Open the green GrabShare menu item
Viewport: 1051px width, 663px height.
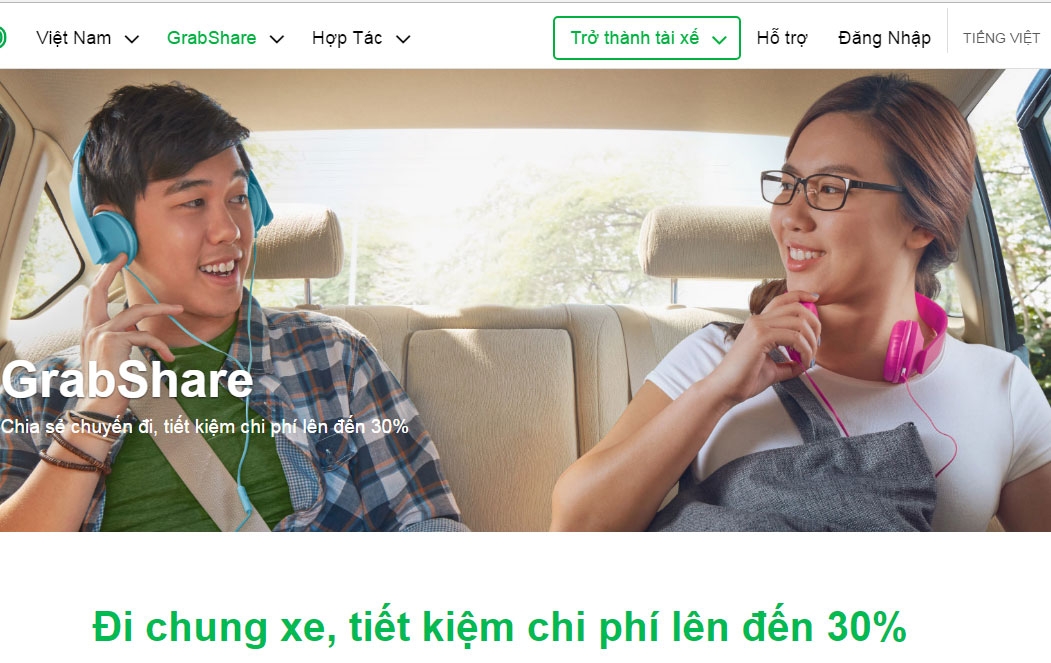coord(211,38)
